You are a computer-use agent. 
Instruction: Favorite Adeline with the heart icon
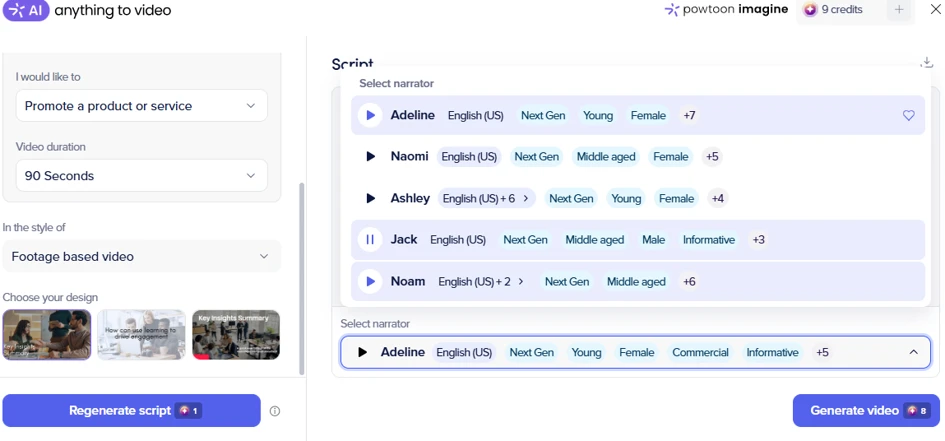coord(909,116)
